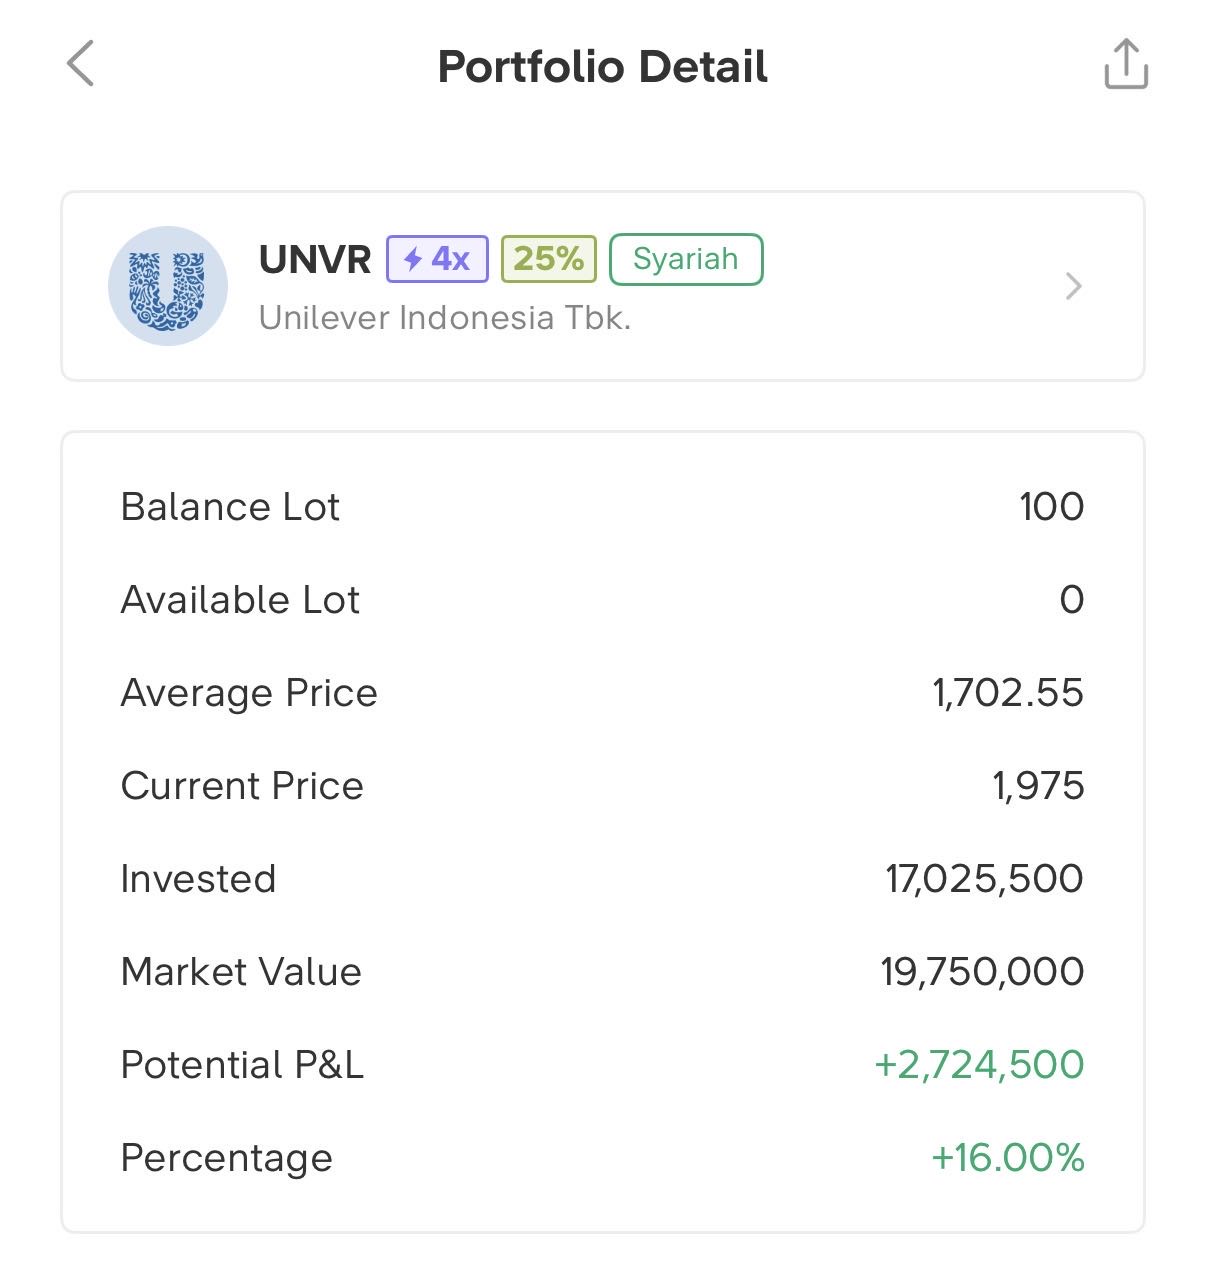Open stock detail via right chevron
The height and width of the screenshot is (1280, 1206).
(x=1073, y=286)
